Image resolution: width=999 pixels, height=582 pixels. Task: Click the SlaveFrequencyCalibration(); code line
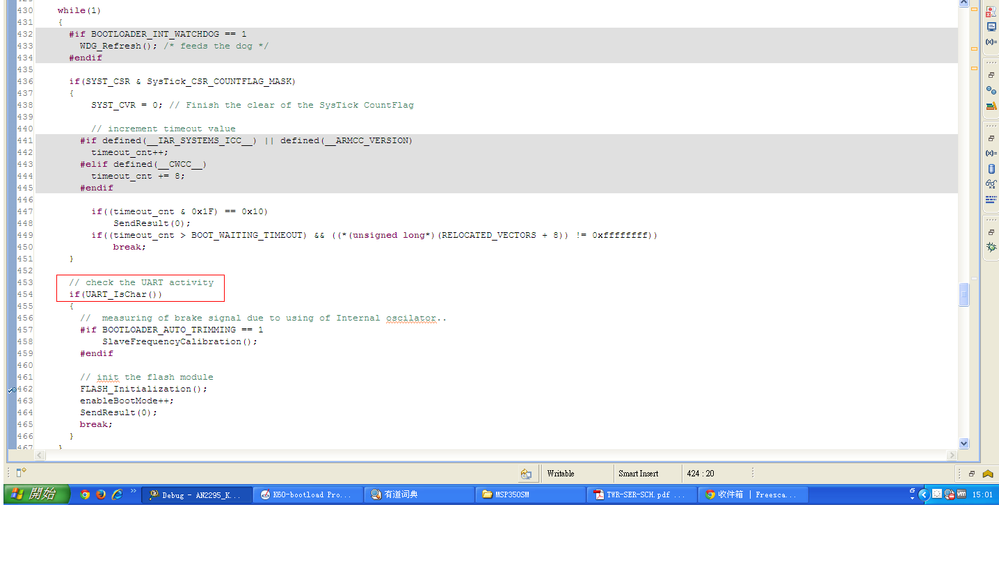click(180, 342)
